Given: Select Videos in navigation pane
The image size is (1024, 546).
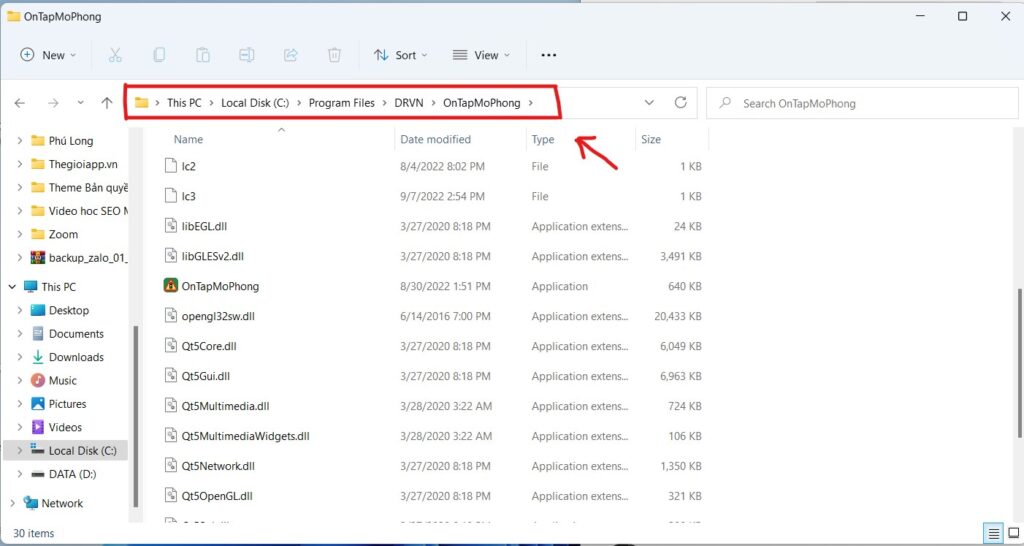Looking at the screenshot, I should pos(65,427).
